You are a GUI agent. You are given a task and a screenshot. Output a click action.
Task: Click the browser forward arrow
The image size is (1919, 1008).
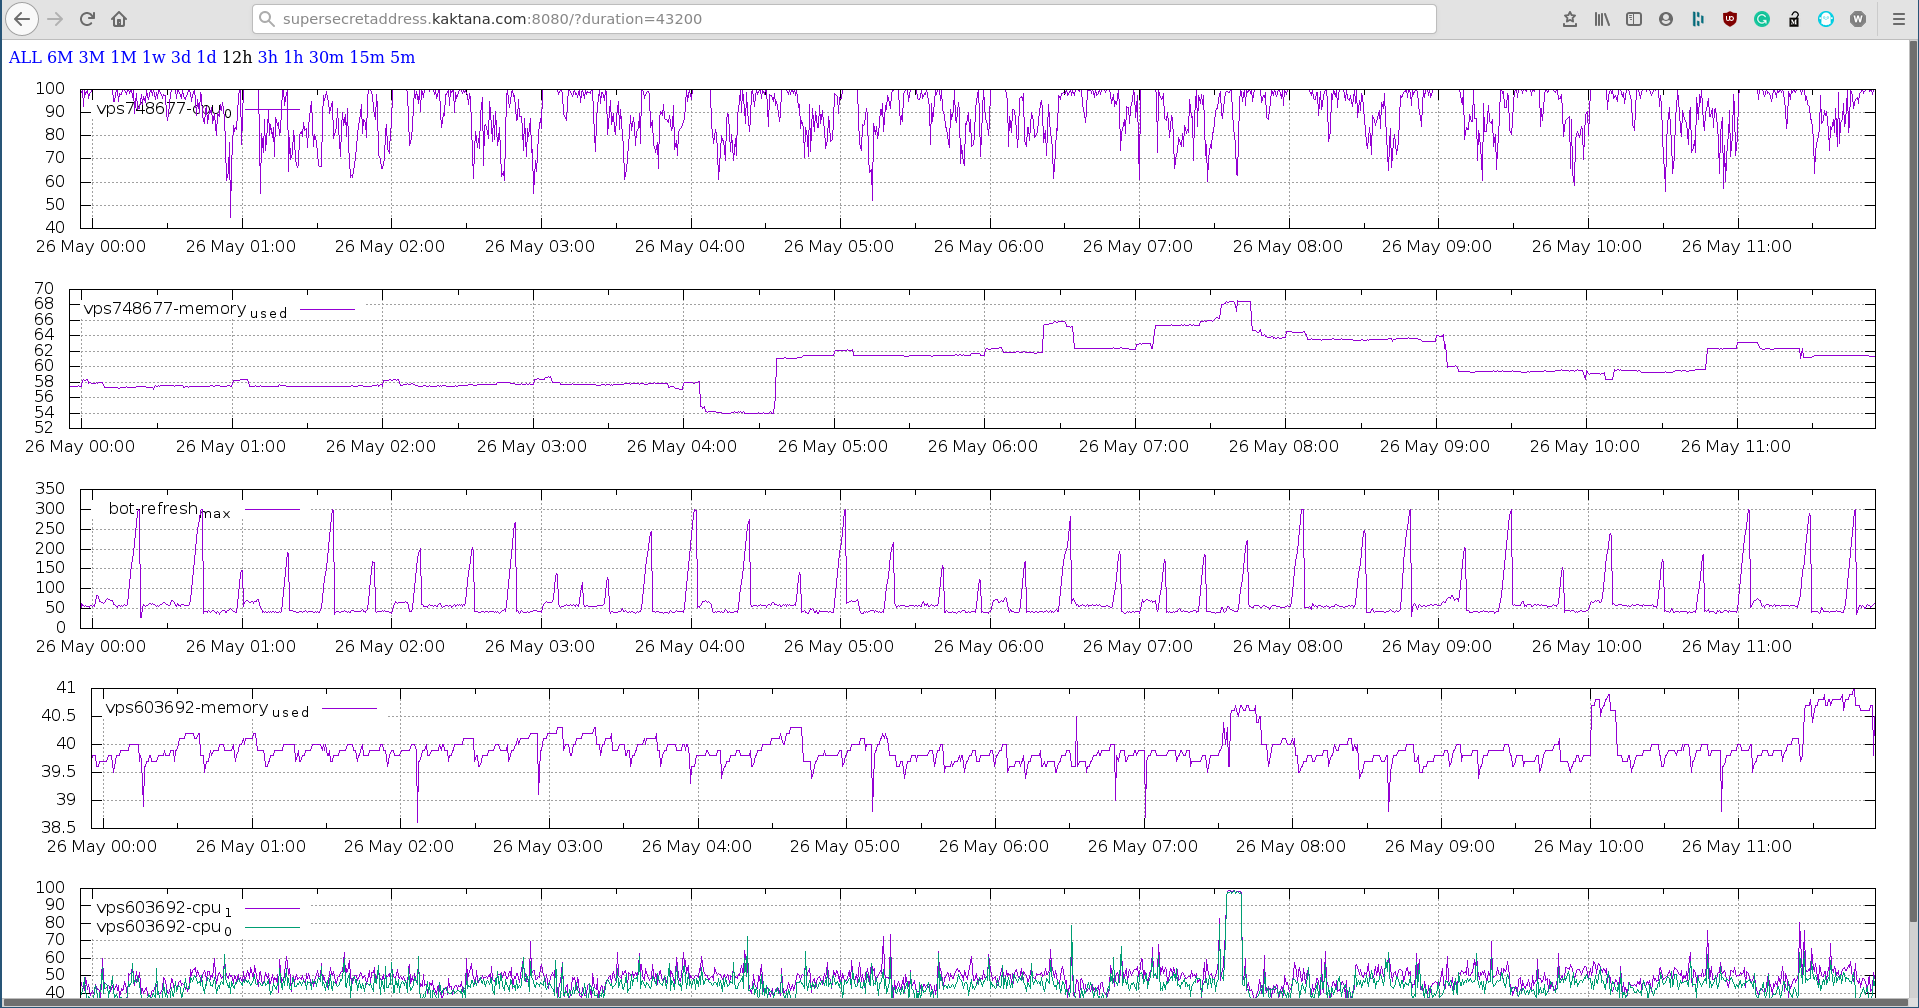coord(55,19)
